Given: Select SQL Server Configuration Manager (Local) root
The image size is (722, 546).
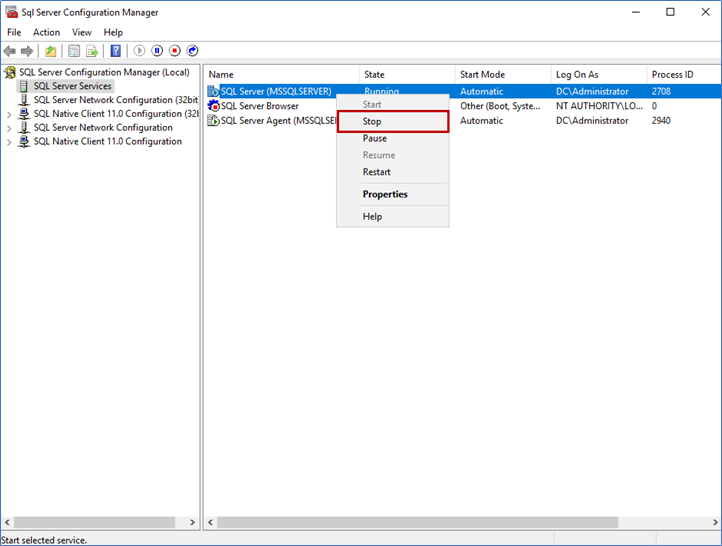Looking at the screenshot, I should point(104,72).
